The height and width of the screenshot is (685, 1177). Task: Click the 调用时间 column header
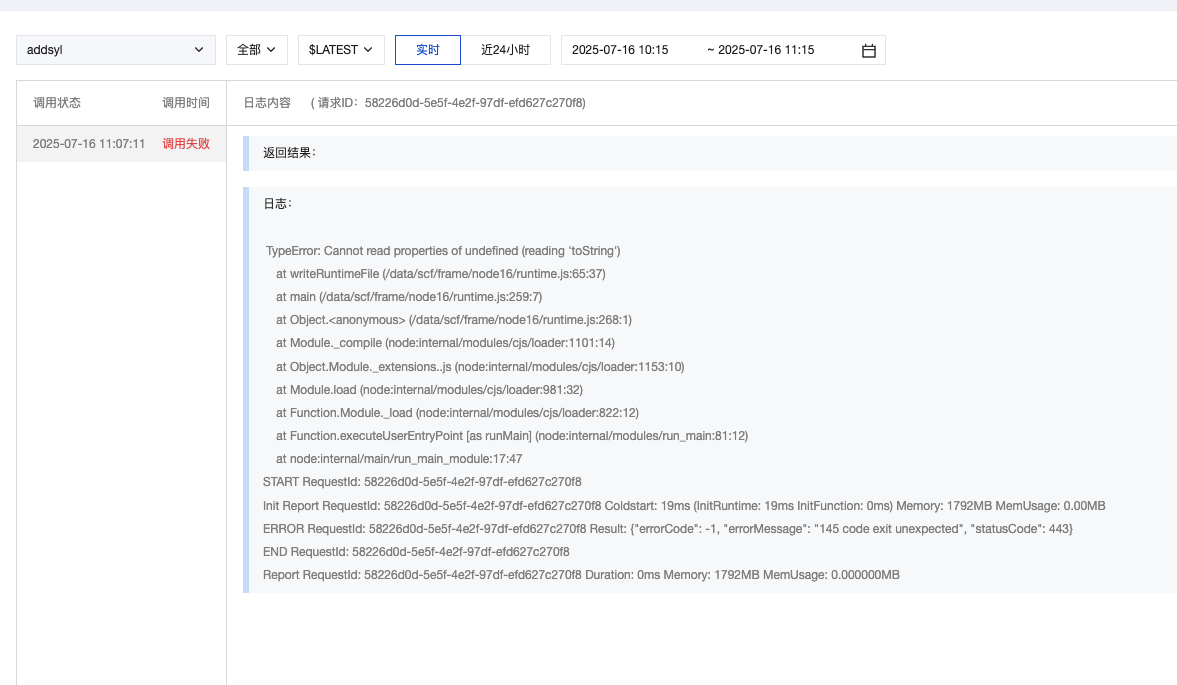pos(186,103)
